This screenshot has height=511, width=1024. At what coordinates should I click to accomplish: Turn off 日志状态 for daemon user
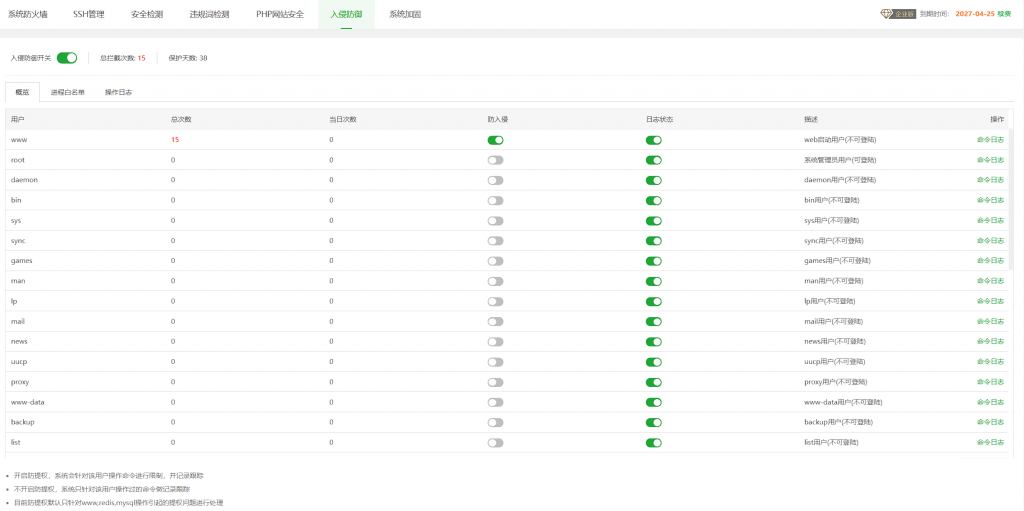pos(654,180)
